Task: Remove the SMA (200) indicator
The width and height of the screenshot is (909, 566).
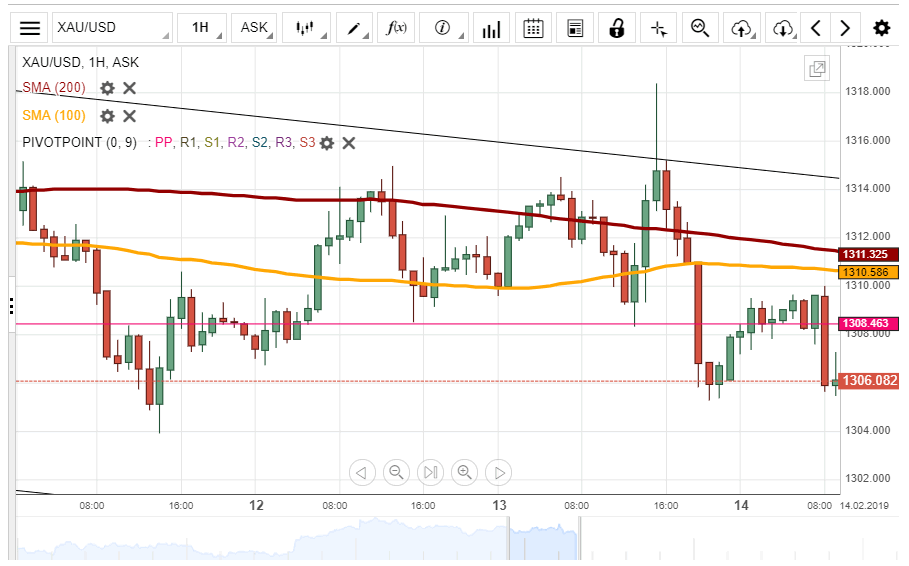Action: coord(130,88)
